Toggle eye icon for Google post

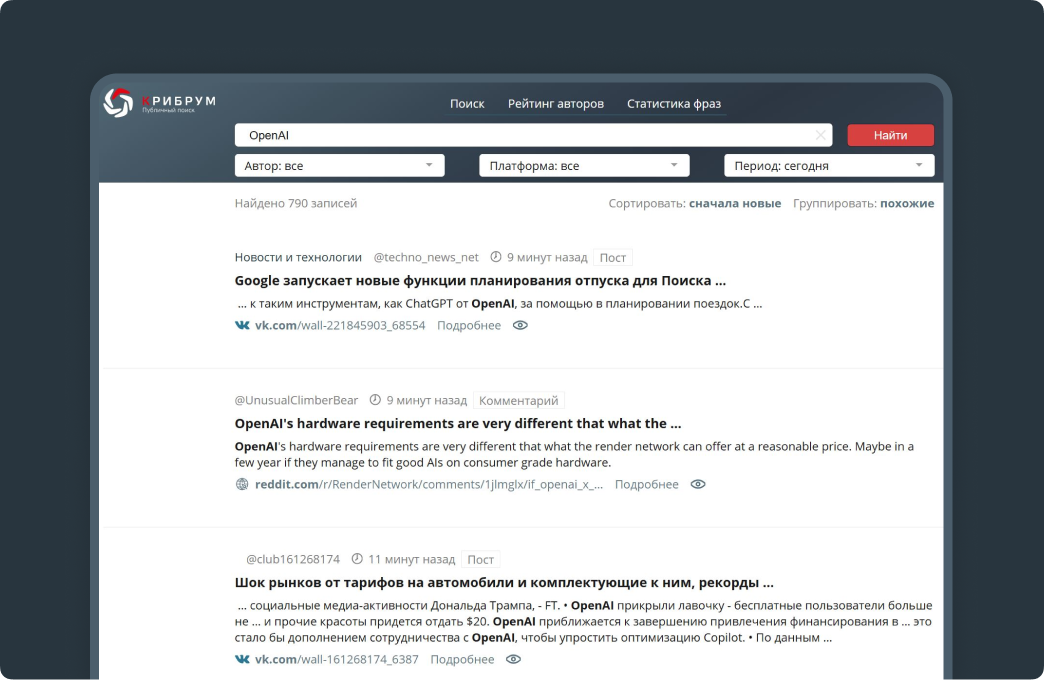[520, 325]
